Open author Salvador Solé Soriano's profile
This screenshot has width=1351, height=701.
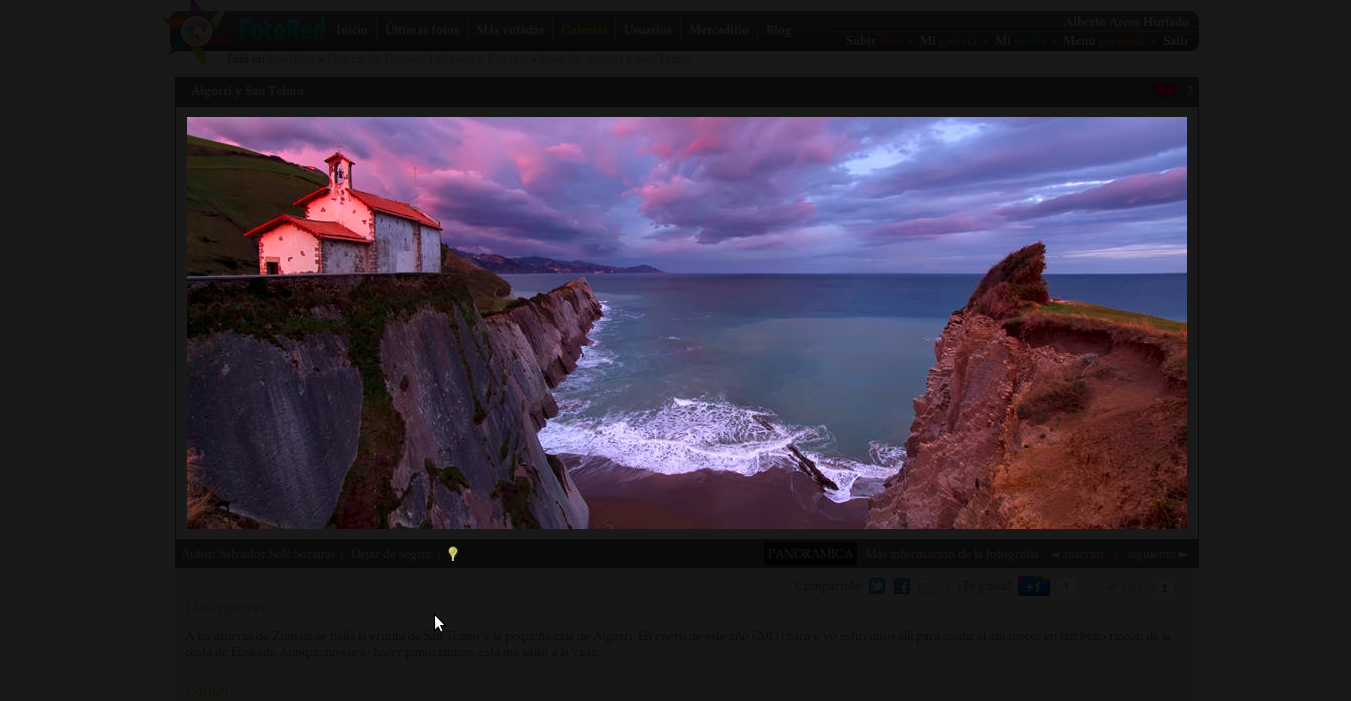click(x=276, y=554)
